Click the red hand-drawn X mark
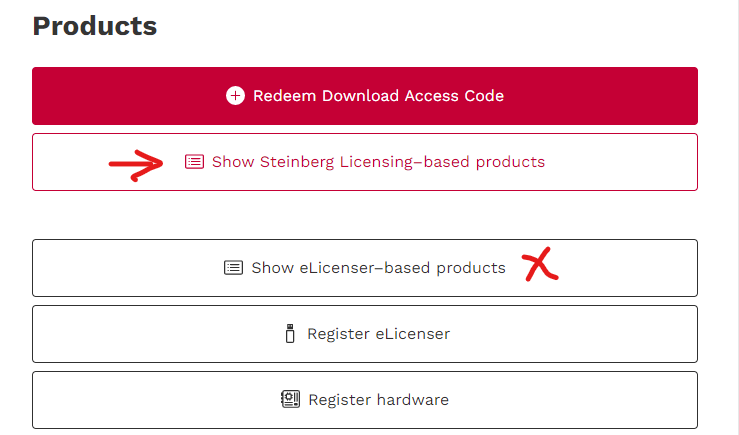Image resolution: width=739 pixels, height=435 pixels. [x=538, y=266]
